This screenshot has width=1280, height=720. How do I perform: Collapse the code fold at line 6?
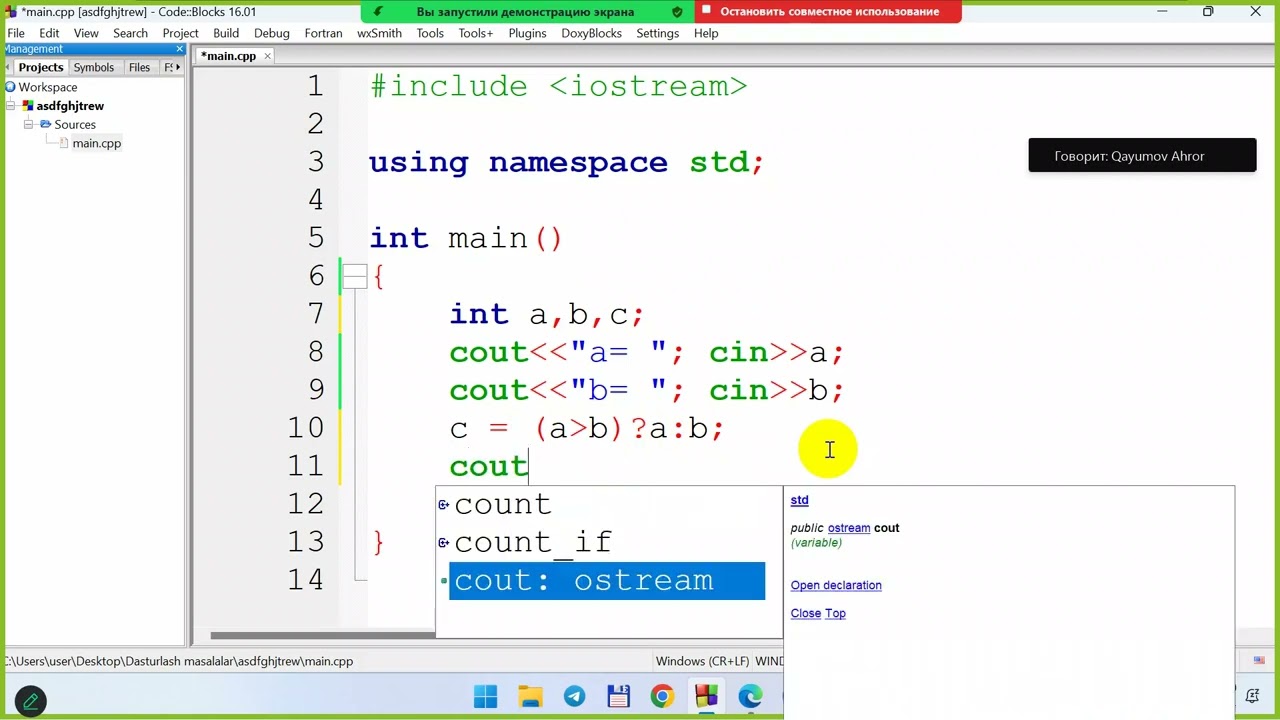[x=355, y=277]
